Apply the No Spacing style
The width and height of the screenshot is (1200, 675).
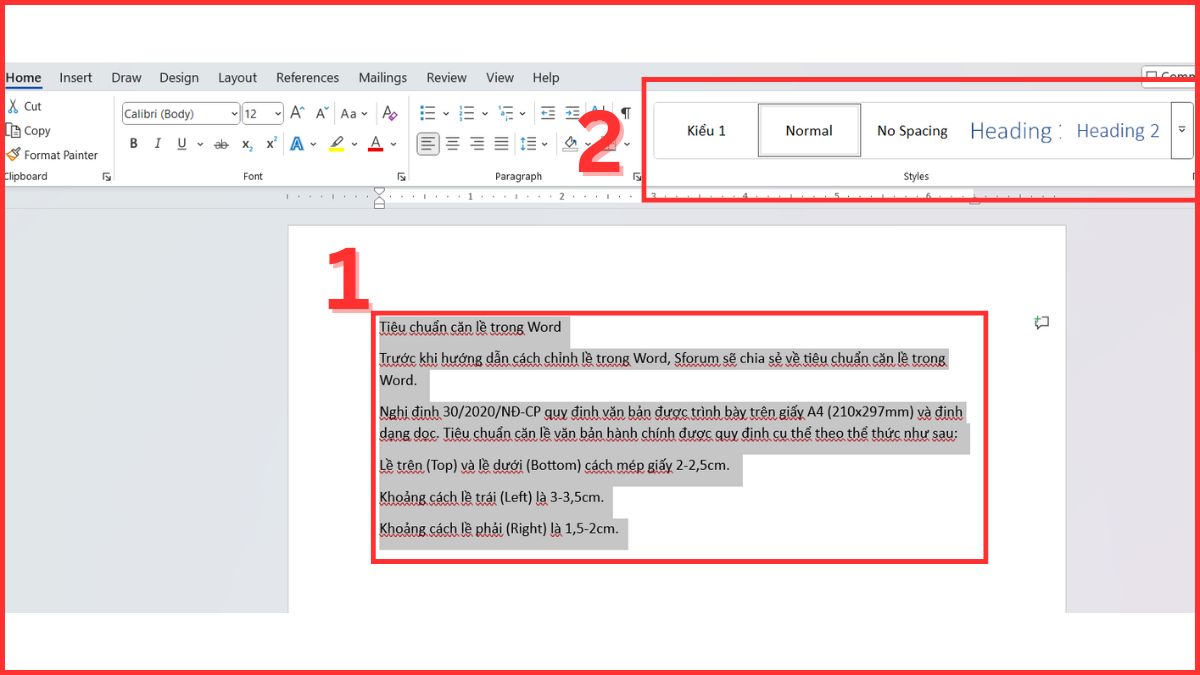tap(912, 130)
